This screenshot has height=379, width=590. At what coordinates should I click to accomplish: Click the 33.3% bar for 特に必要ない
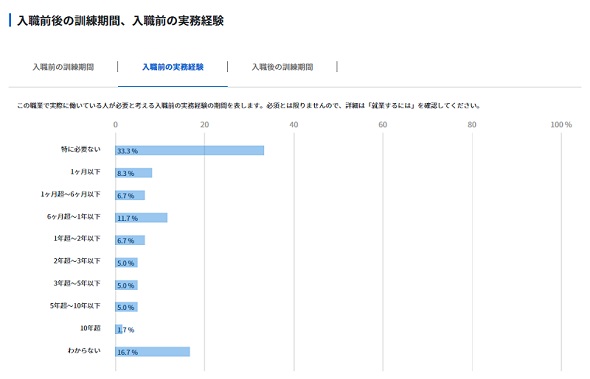pyautogui.click(x=190, y=151)
